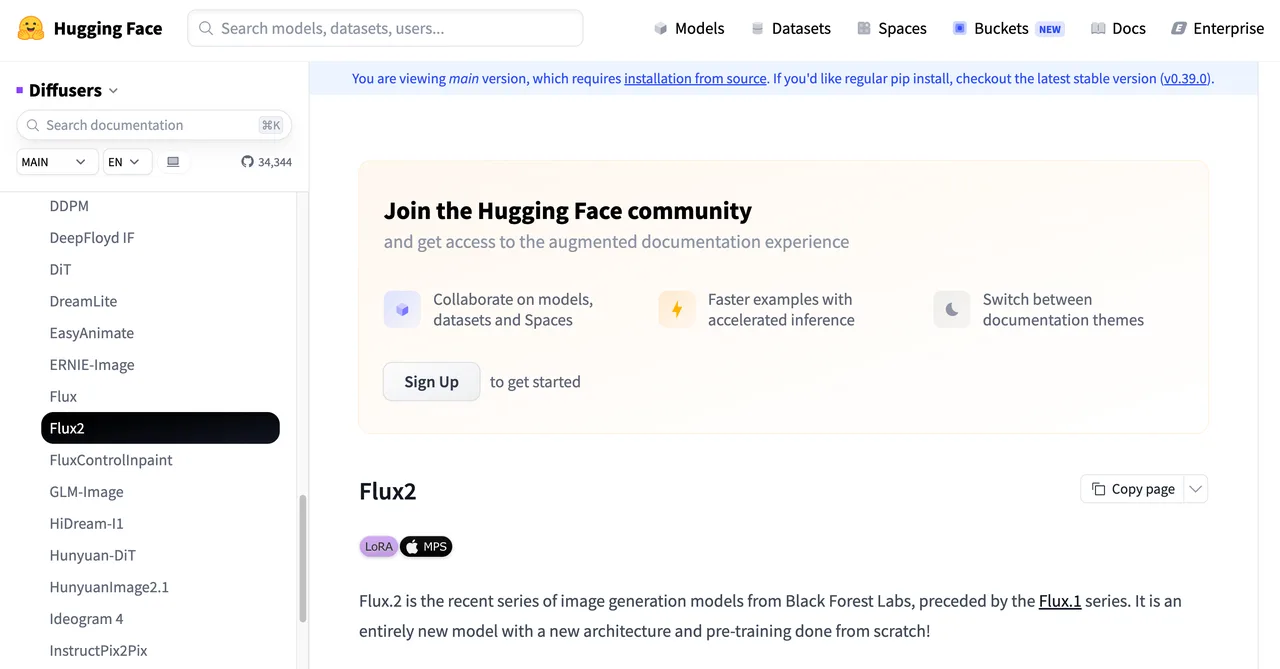
Task: Click the Spaces icon in top navigation
Action: coord(864,28)
